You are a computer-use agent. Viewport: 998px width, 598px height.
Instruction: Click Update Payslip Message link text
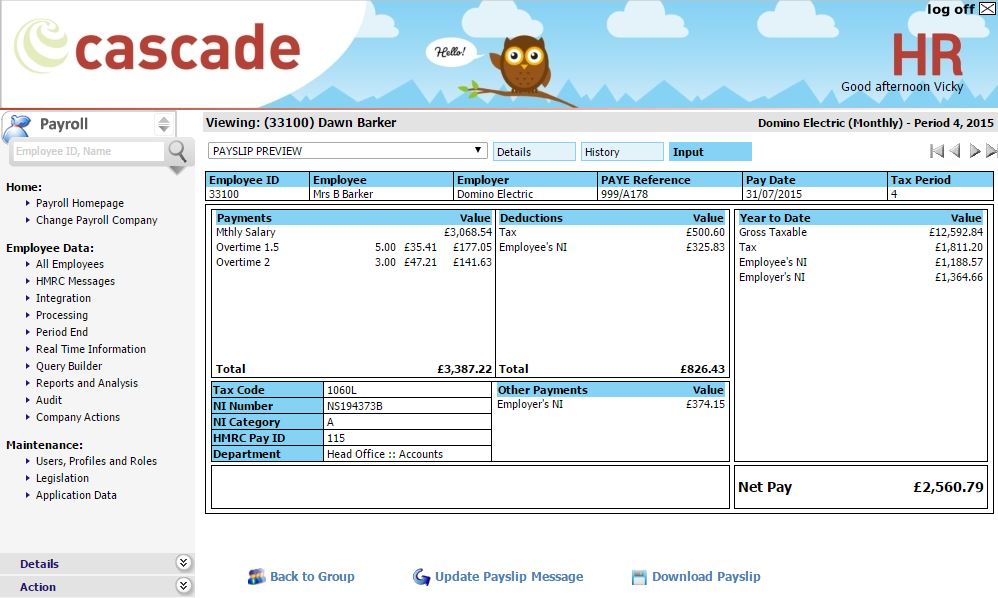click(509, 577)
